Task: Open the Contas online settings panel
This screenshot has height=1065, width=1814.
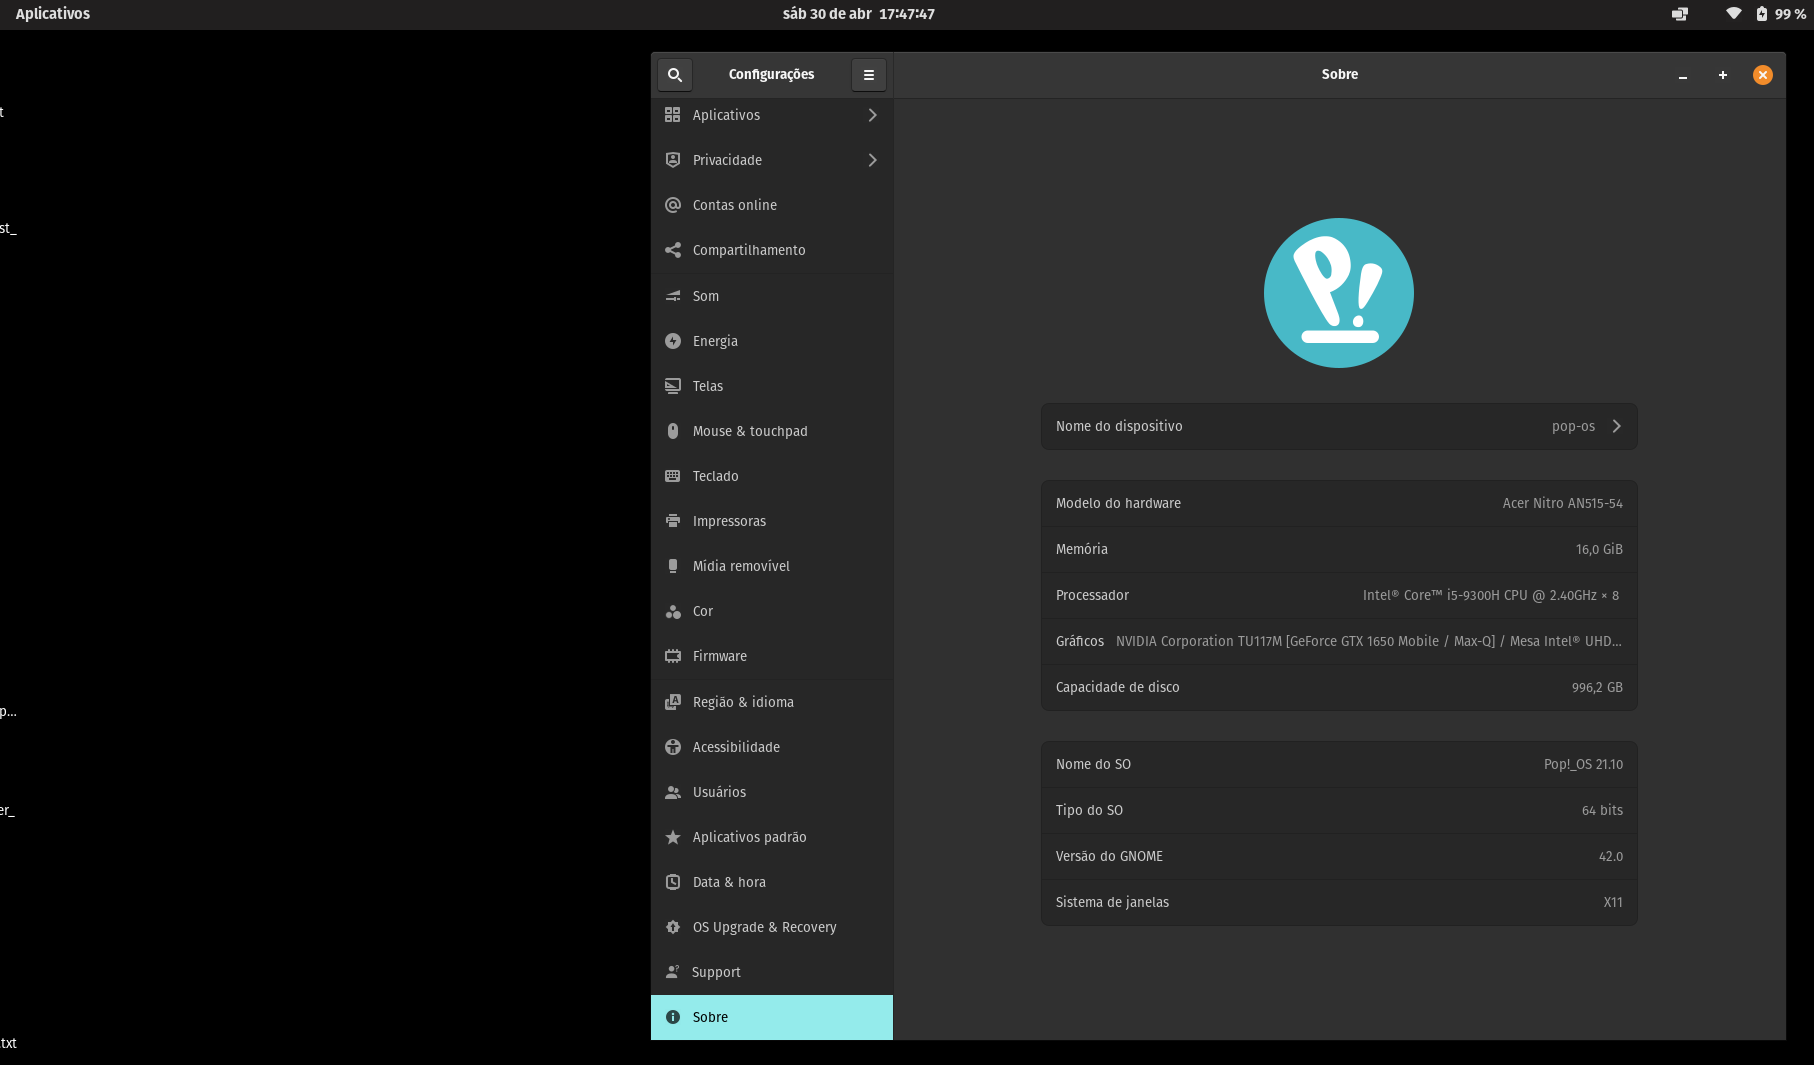Action: point(772,205)
